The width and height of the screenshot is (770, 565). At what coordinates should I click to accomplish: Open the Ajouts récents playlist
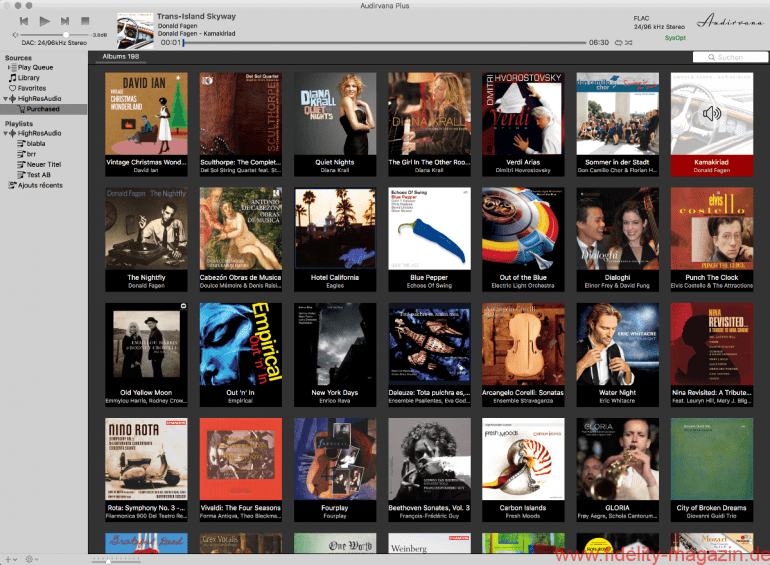tap(40, 185)
